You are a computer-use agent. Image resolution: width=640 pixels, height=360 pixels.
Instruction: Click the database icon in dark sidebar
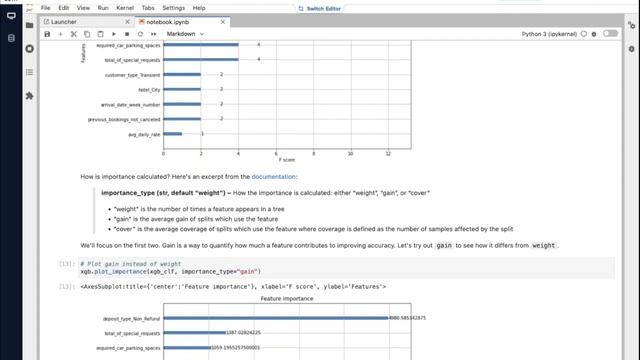point(11,38)
